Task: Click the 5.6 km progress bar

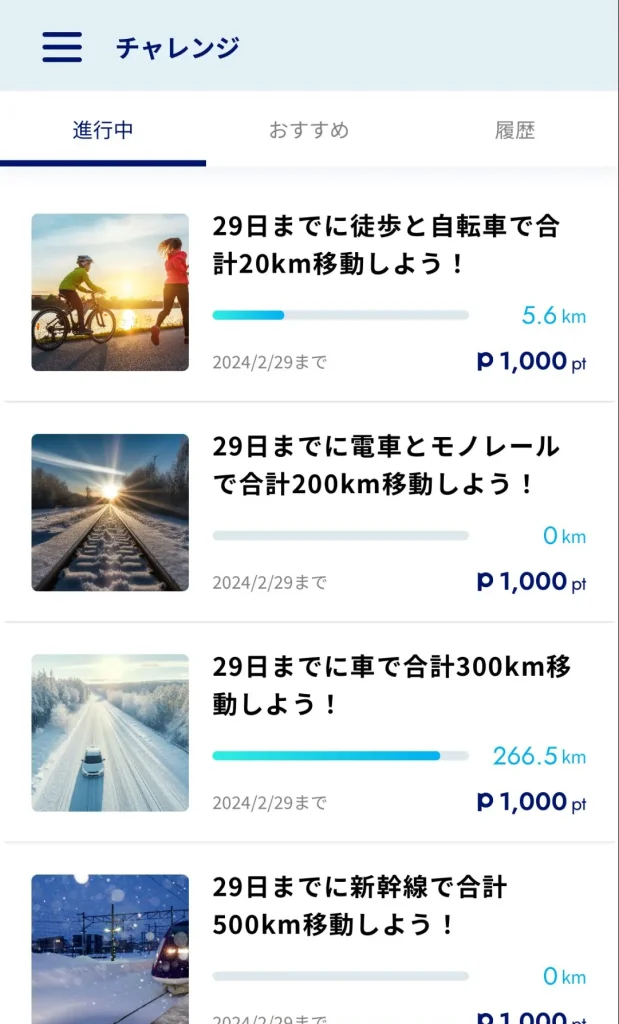Action: 340,315
